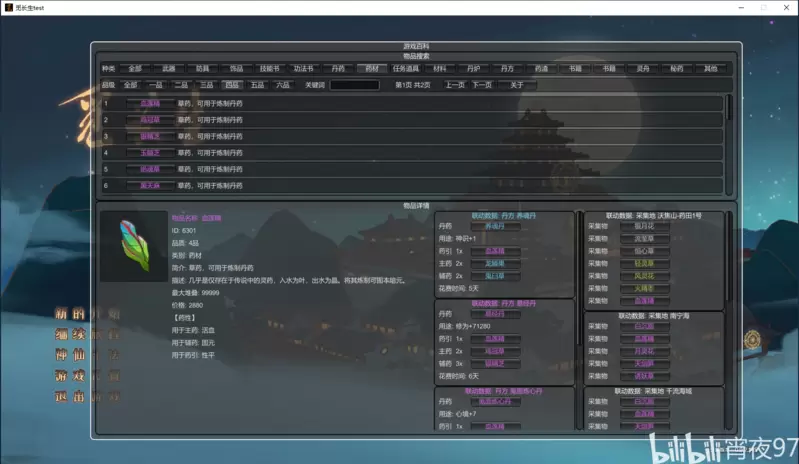The height and width of the screenshot is (464, 799).
Task: Open the 凤灵花 gatherable item link
Action: click(645, 276)
